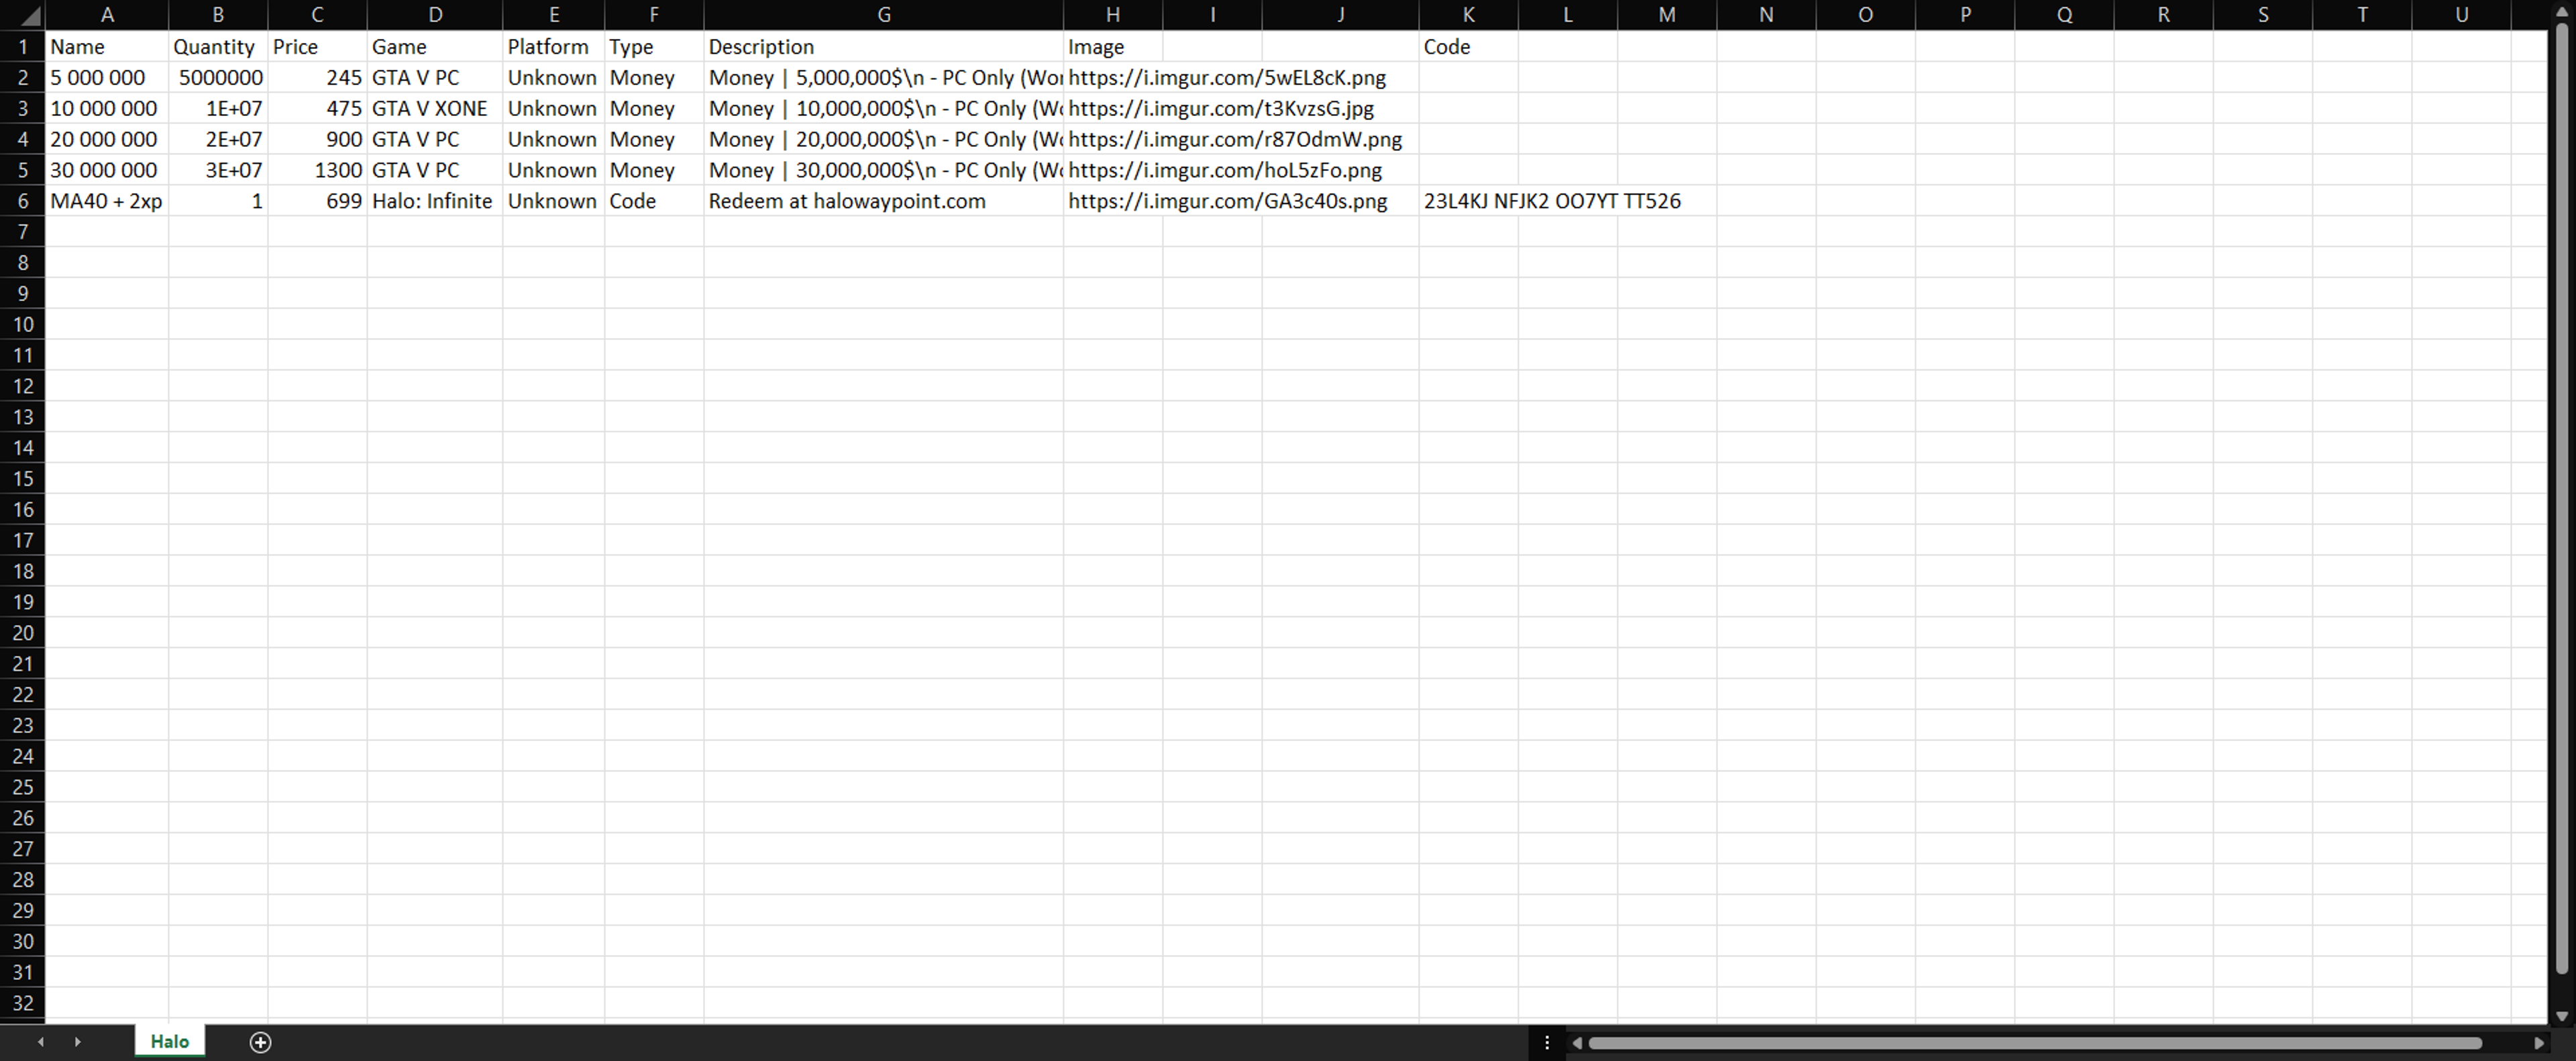Select the Type header cell
This screenshot has height=1061, width=2576.
[x=654, y=47]
